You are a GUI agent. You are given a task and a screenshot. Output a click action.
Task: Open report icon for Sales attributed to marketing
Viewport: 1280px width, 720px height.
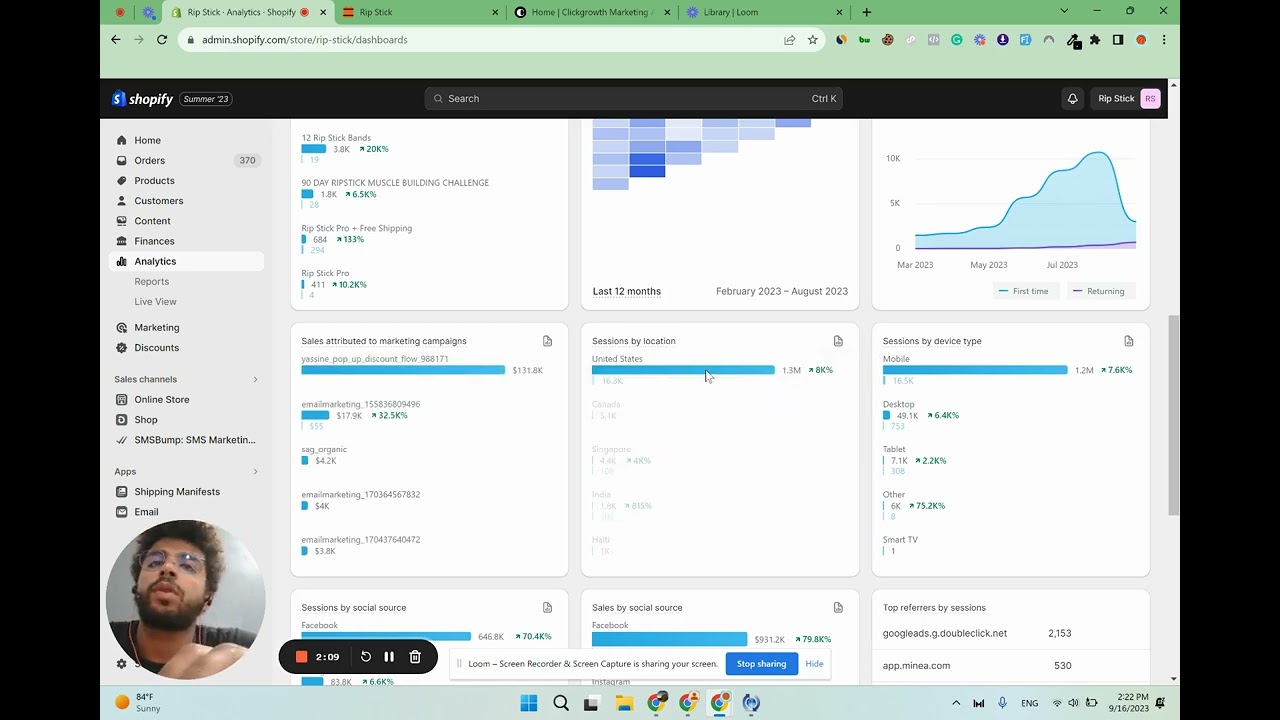[547, 341]
